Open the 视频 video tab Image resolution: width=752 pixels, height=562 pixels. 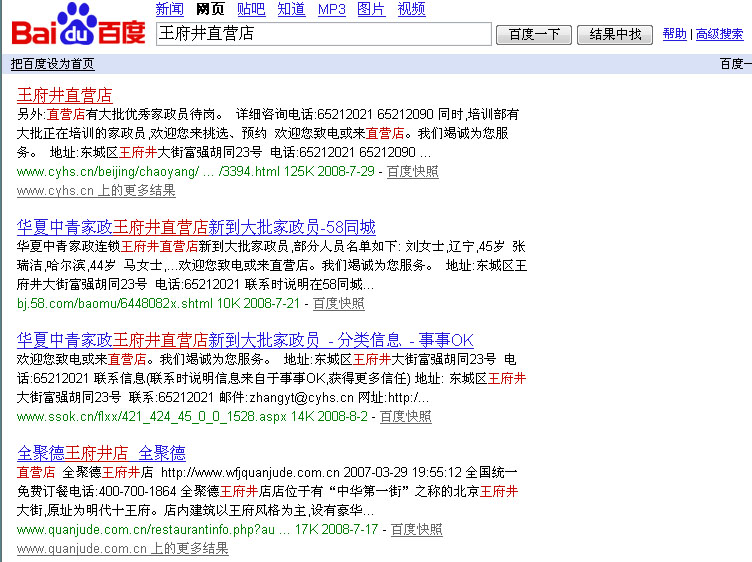click(411, 10)
